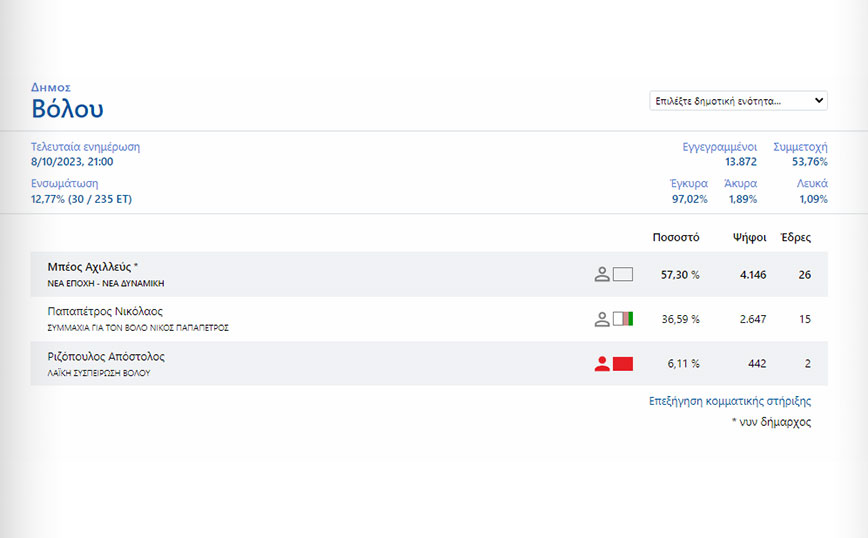Click the 'Ψήφοι' column header
The width and height of the screenshot is (868, 538).
[x=749, y=238]
